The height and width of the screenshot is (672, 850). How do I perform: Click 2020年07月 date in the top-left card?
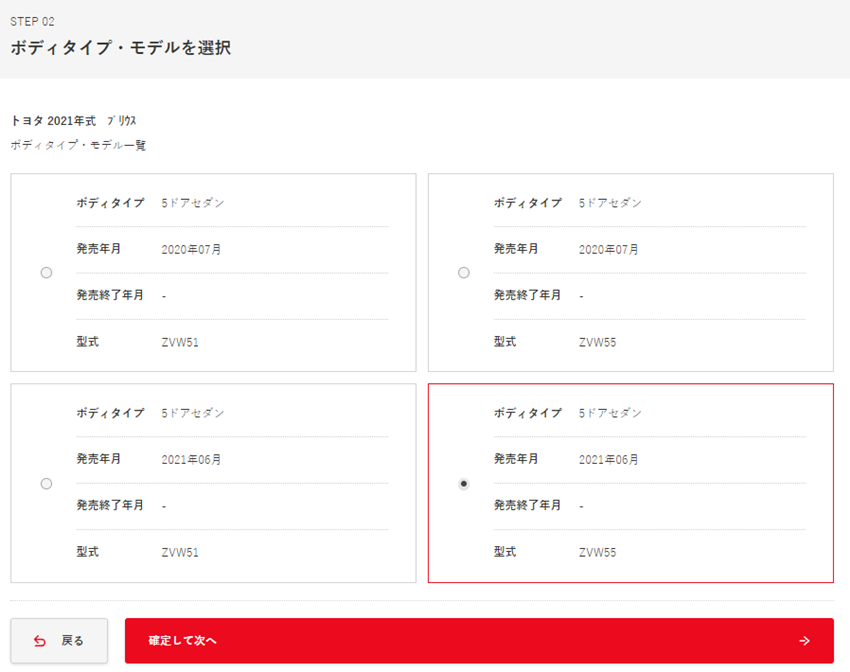[x=191, y=250]
